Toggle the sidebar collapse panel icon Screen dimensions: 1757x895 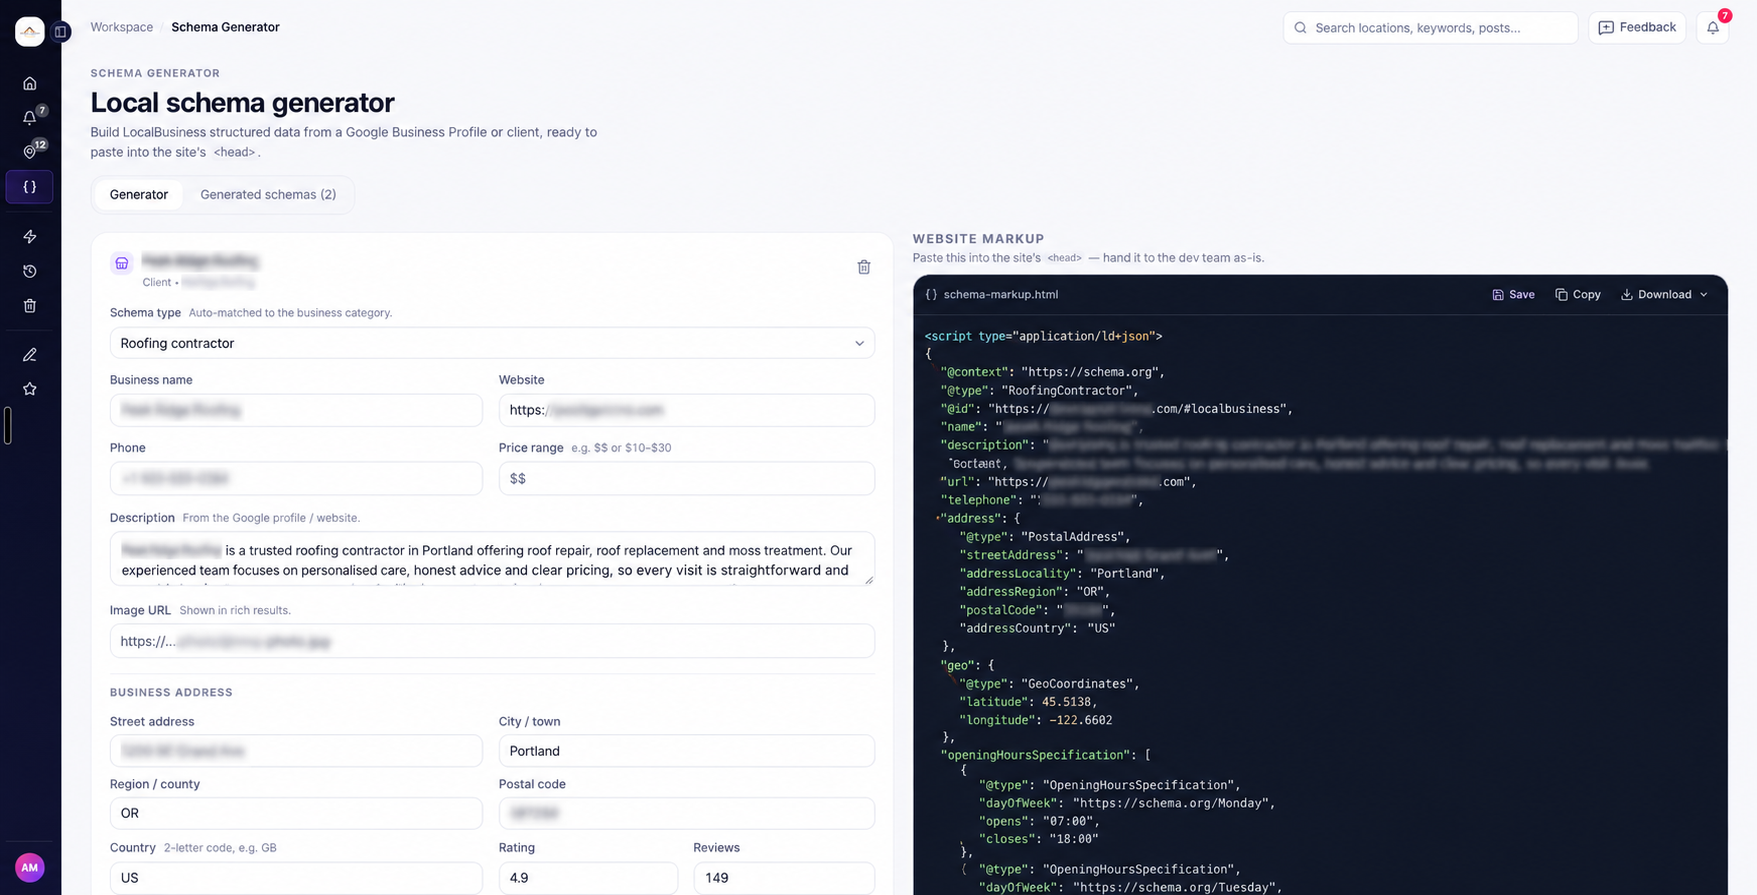(61, 32)
